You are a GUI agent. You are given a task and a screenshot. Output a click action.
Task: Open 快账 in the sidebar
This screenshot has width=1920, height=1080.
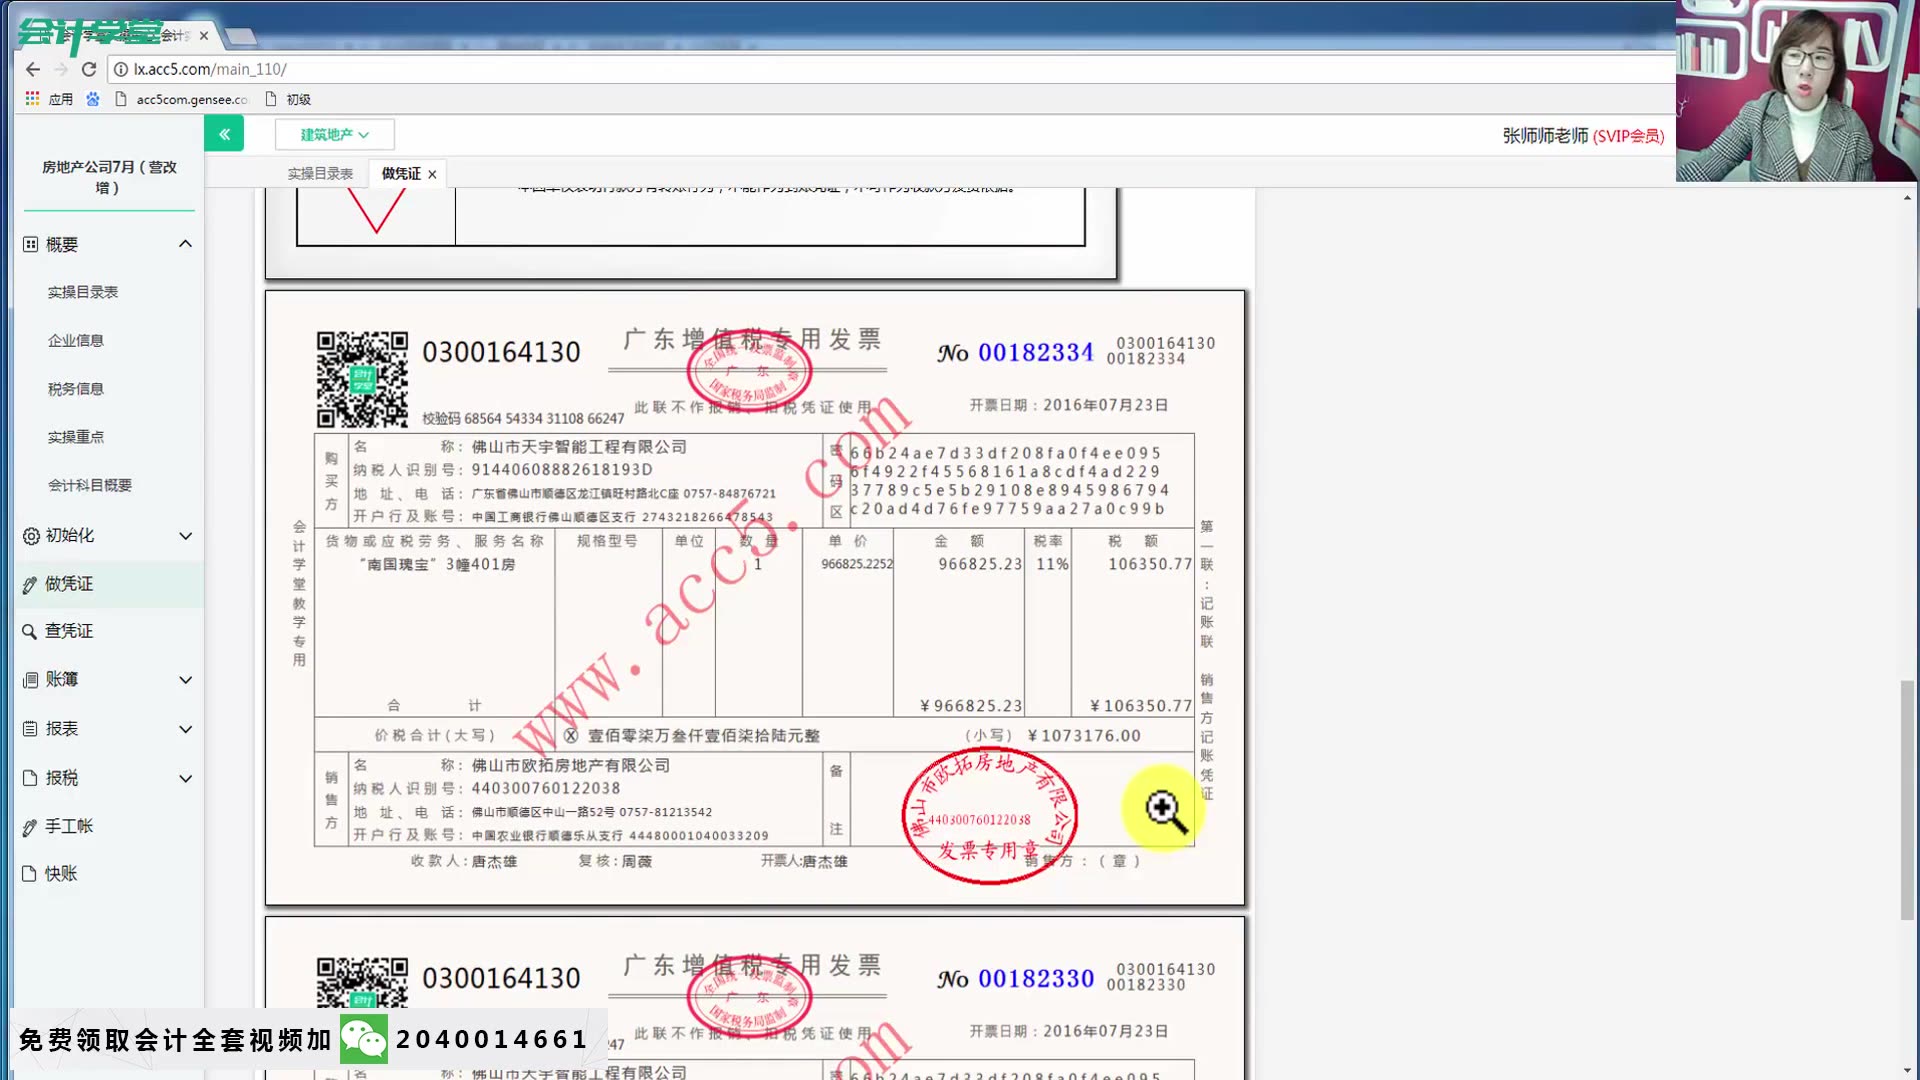click(x=61, y=873)
